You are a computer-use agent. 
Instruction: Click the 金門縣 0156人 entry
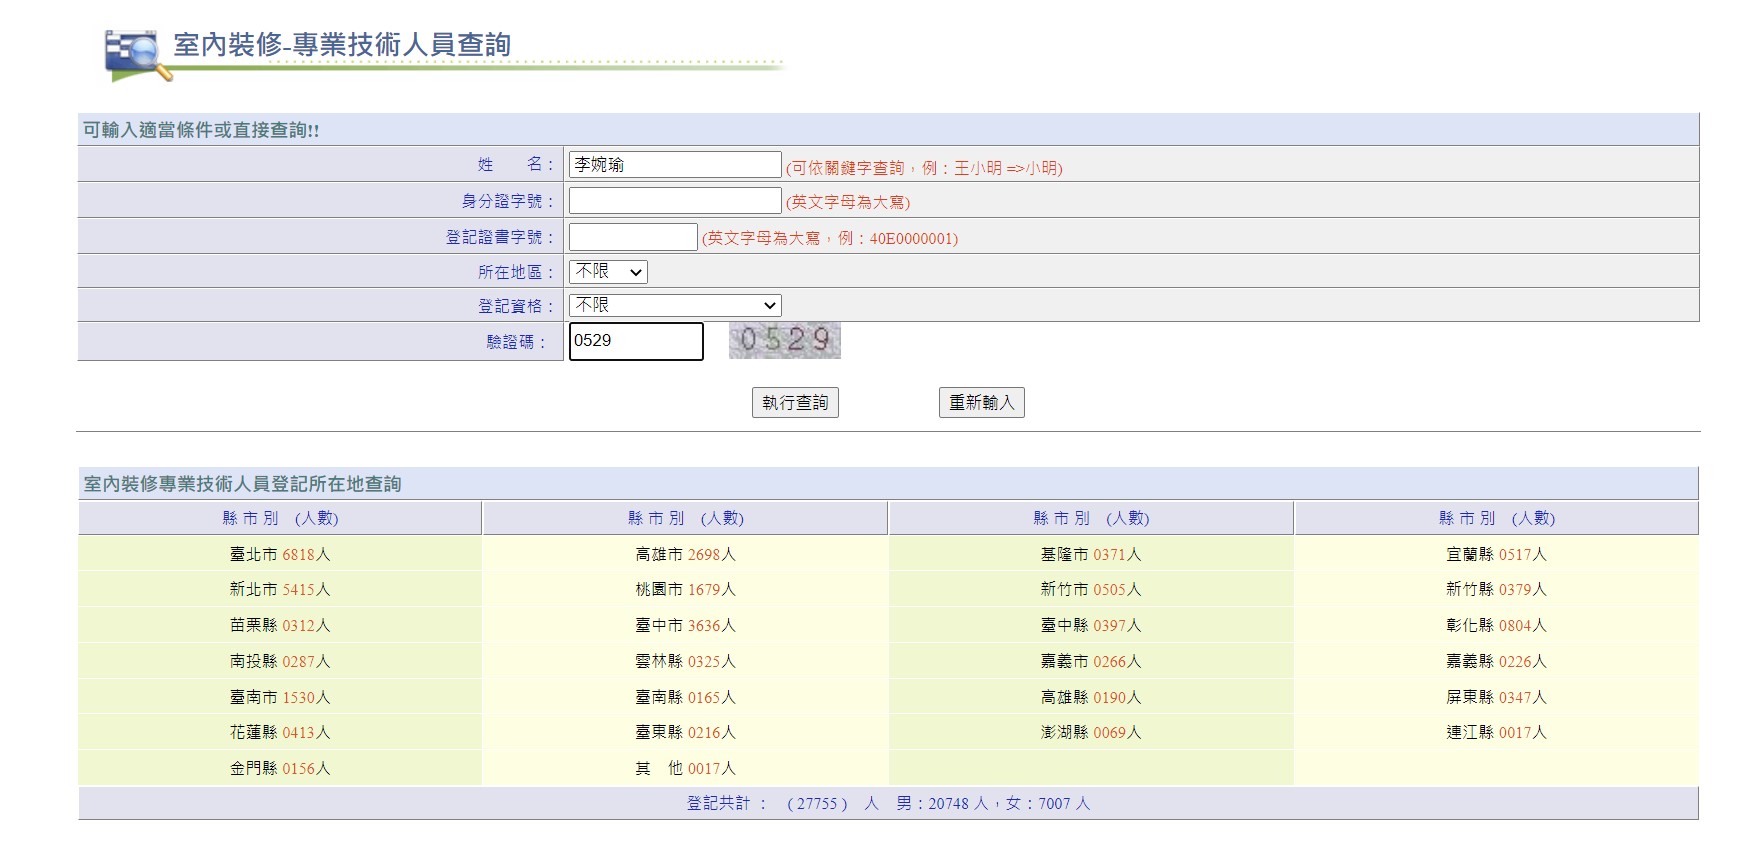point(280,769)
